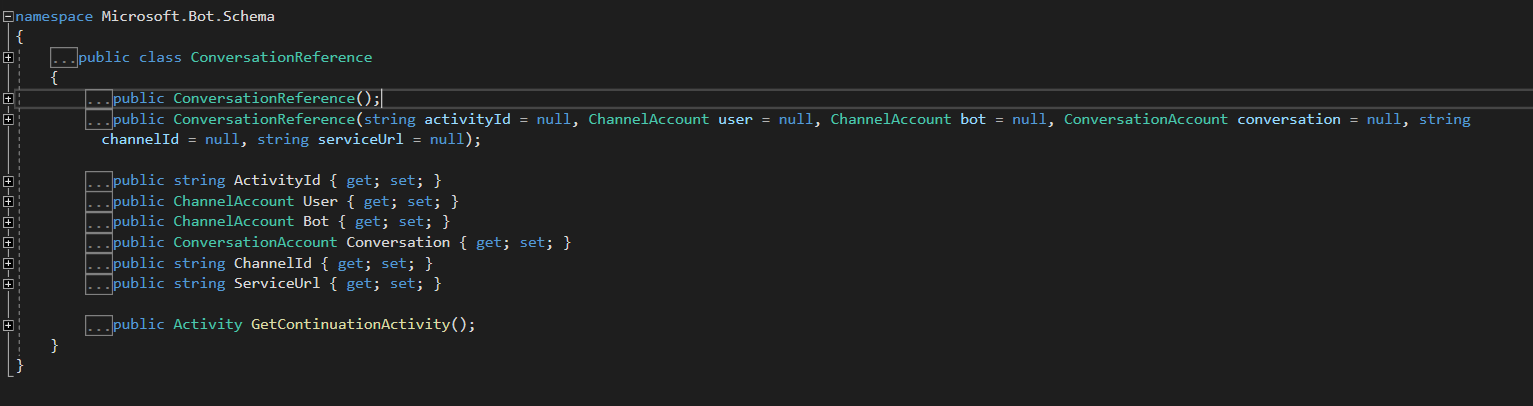Viewport: 1533px width, 406px height.
Task: Open collapsed ellipsis before ChannelAccount User property
Action: (x=99, y=201)
